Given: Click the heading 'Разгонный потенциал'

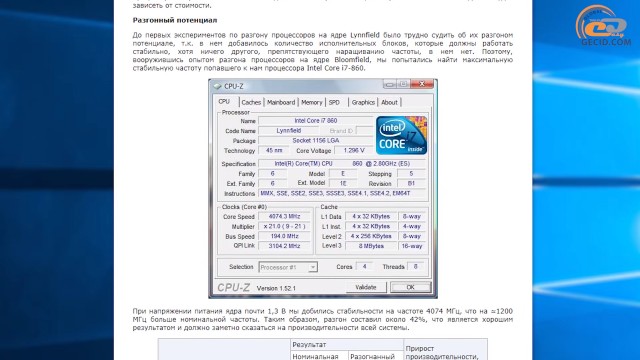Looking at the screenshot, I should click(x=175, y=20).
